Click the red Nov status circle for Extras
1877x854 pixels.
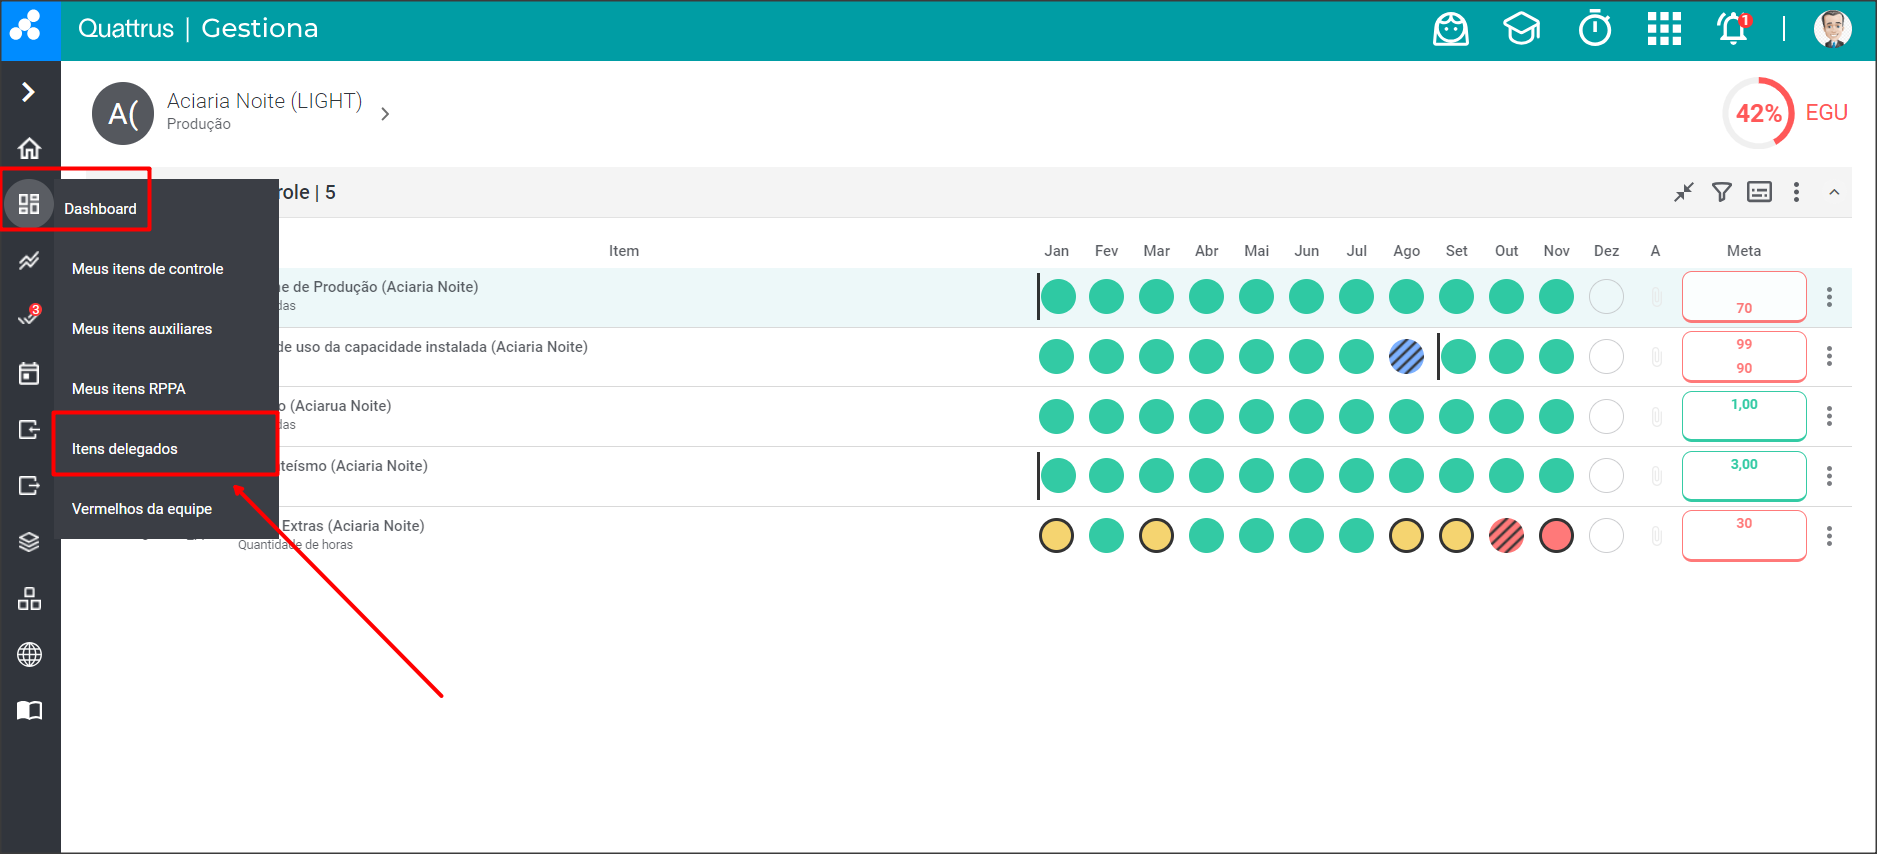click(x=1556, y=536)
